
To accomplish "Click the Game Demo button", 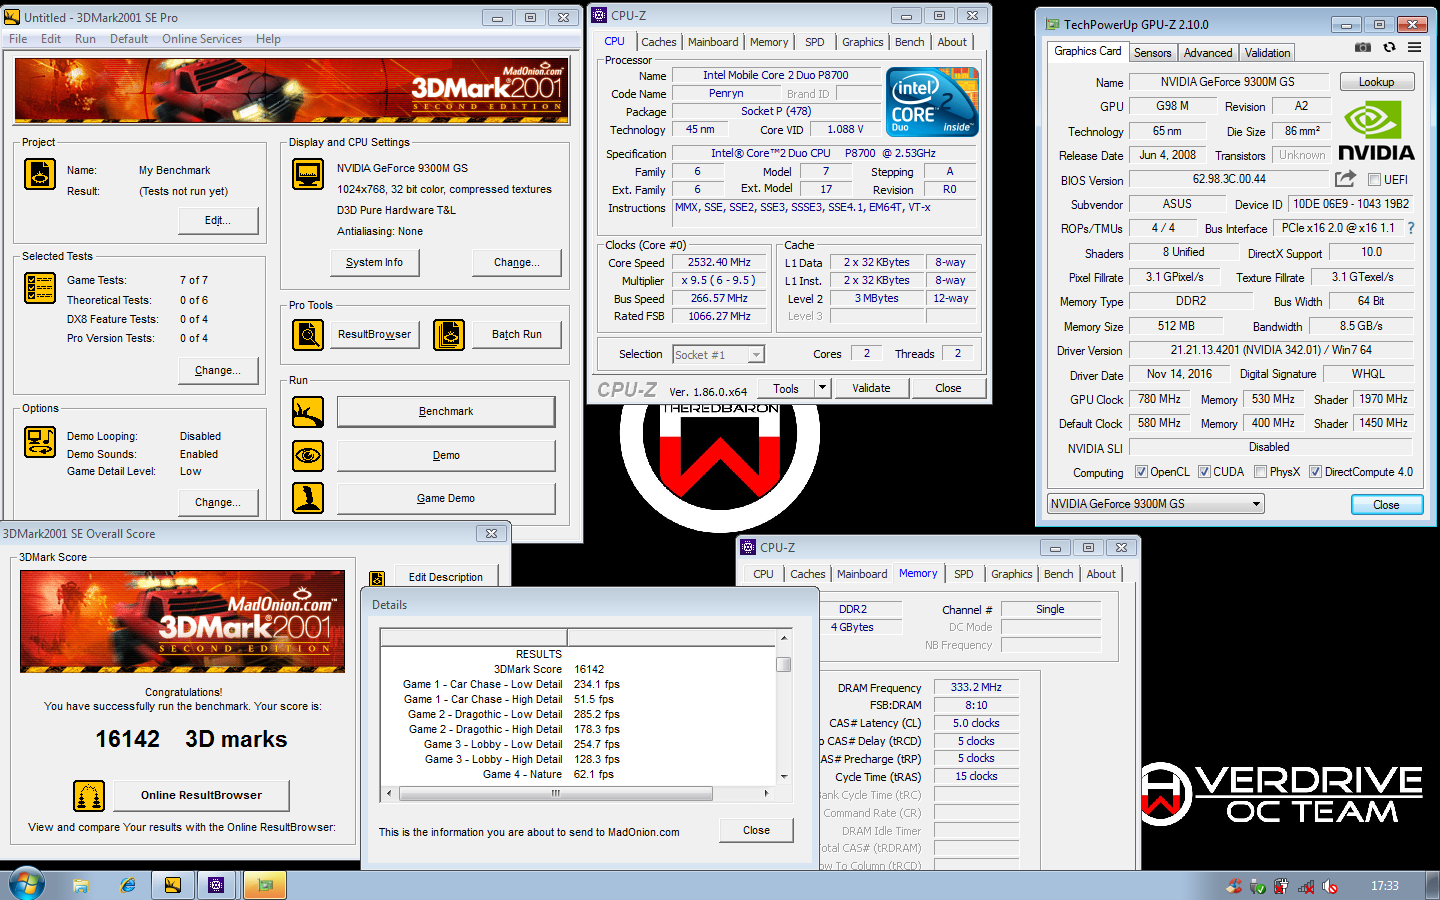I will [x=446, y=498].
